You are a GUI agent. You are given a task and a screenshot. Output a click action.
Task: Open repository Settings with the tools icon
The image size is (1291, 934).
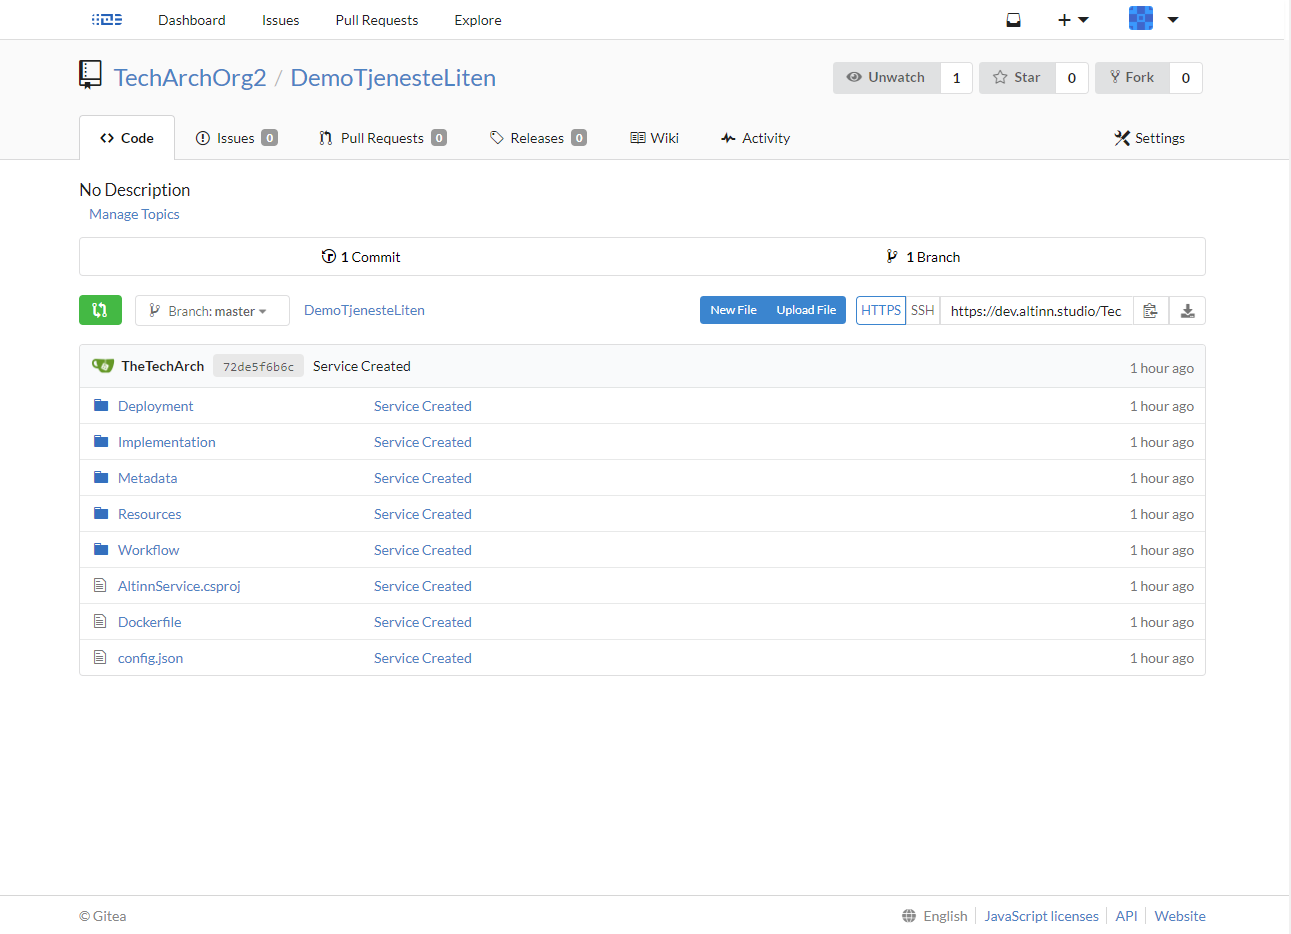[x=1150, y=138]
